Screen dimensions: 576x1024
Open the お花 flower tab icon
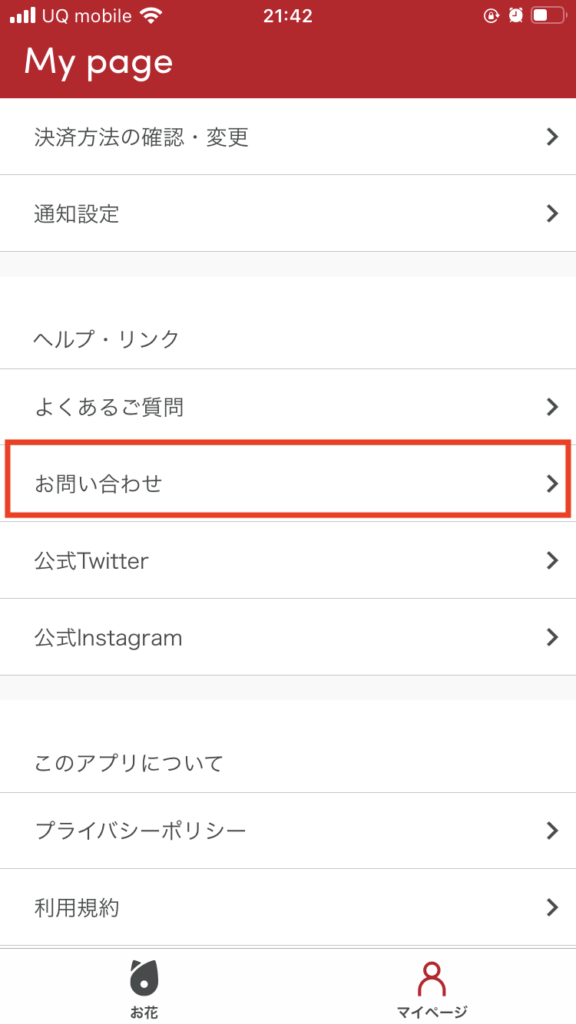(x=144, y=978)
